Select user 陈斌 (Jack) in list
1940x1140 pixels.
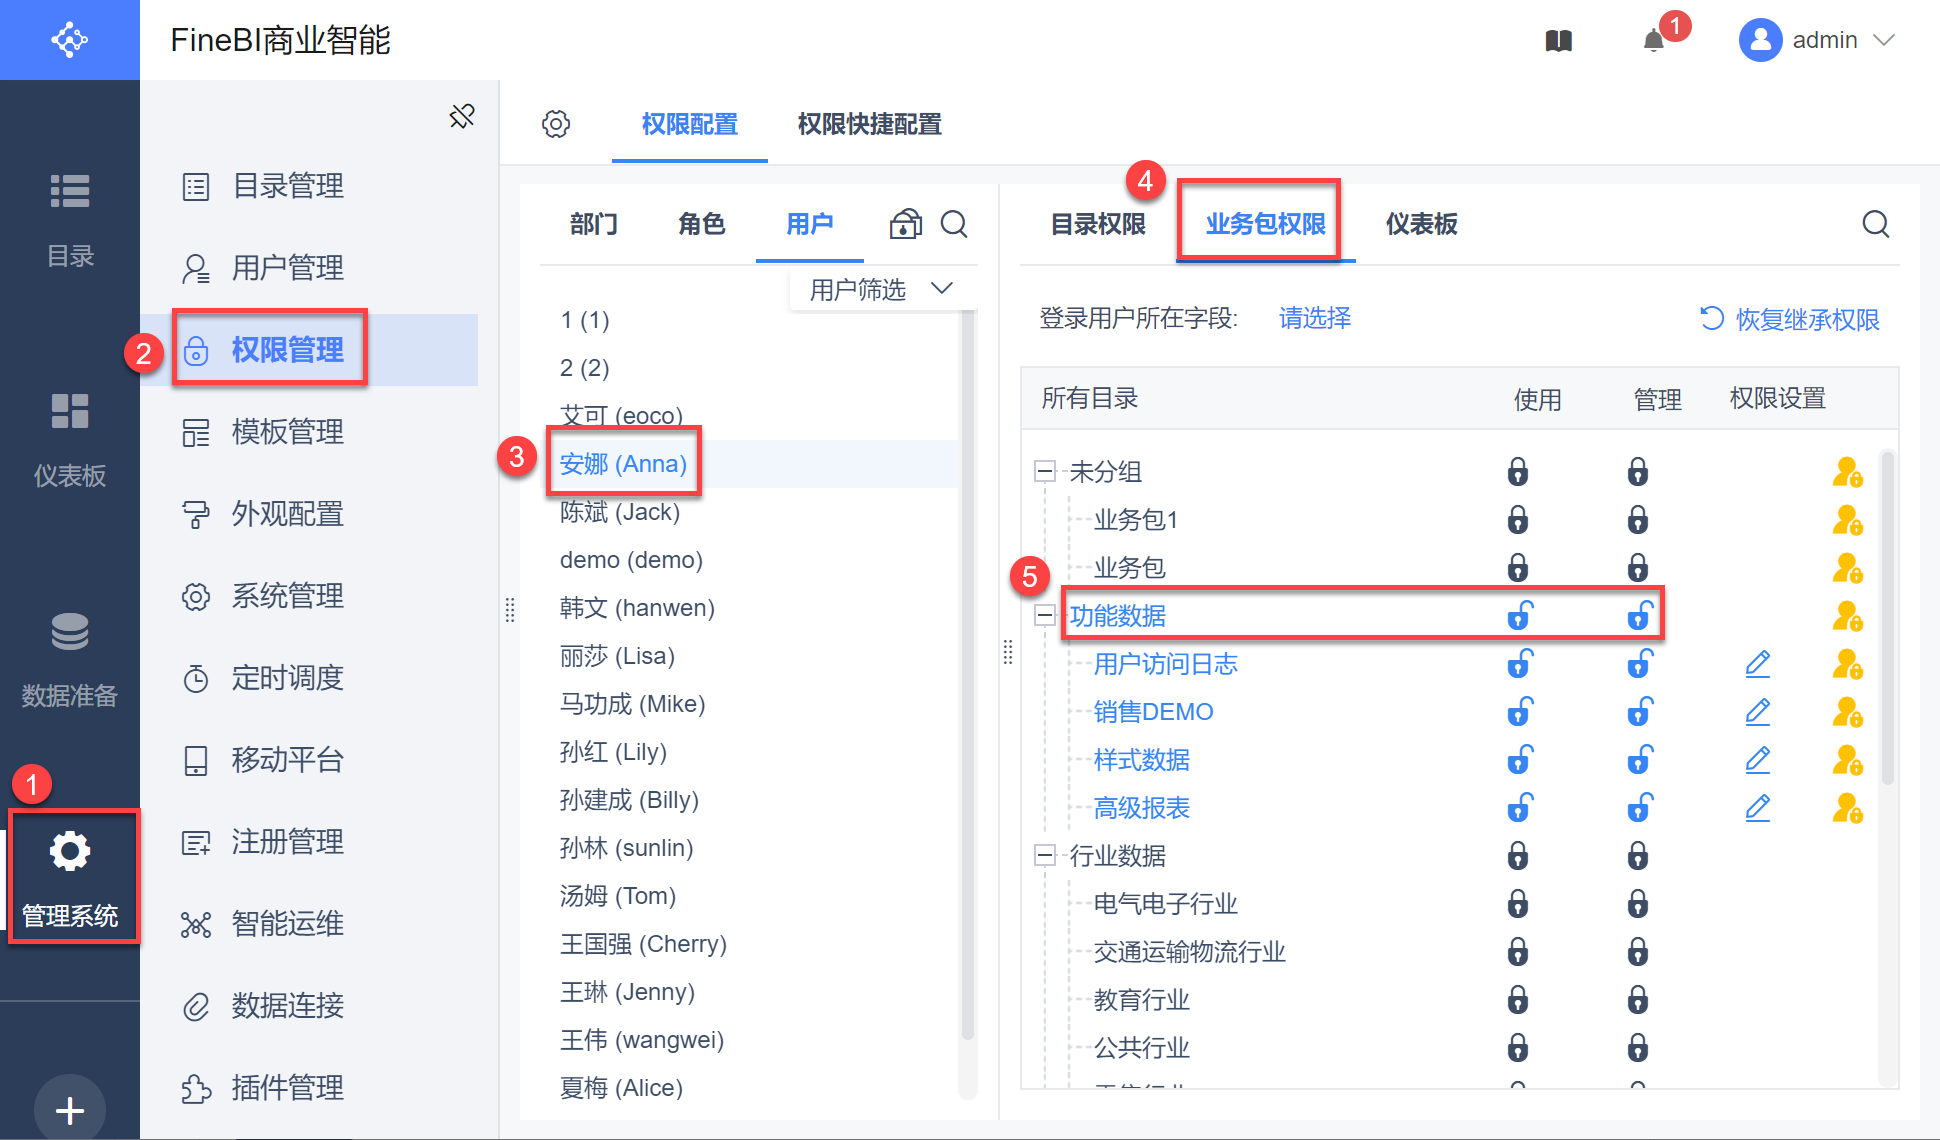(620, 512)
